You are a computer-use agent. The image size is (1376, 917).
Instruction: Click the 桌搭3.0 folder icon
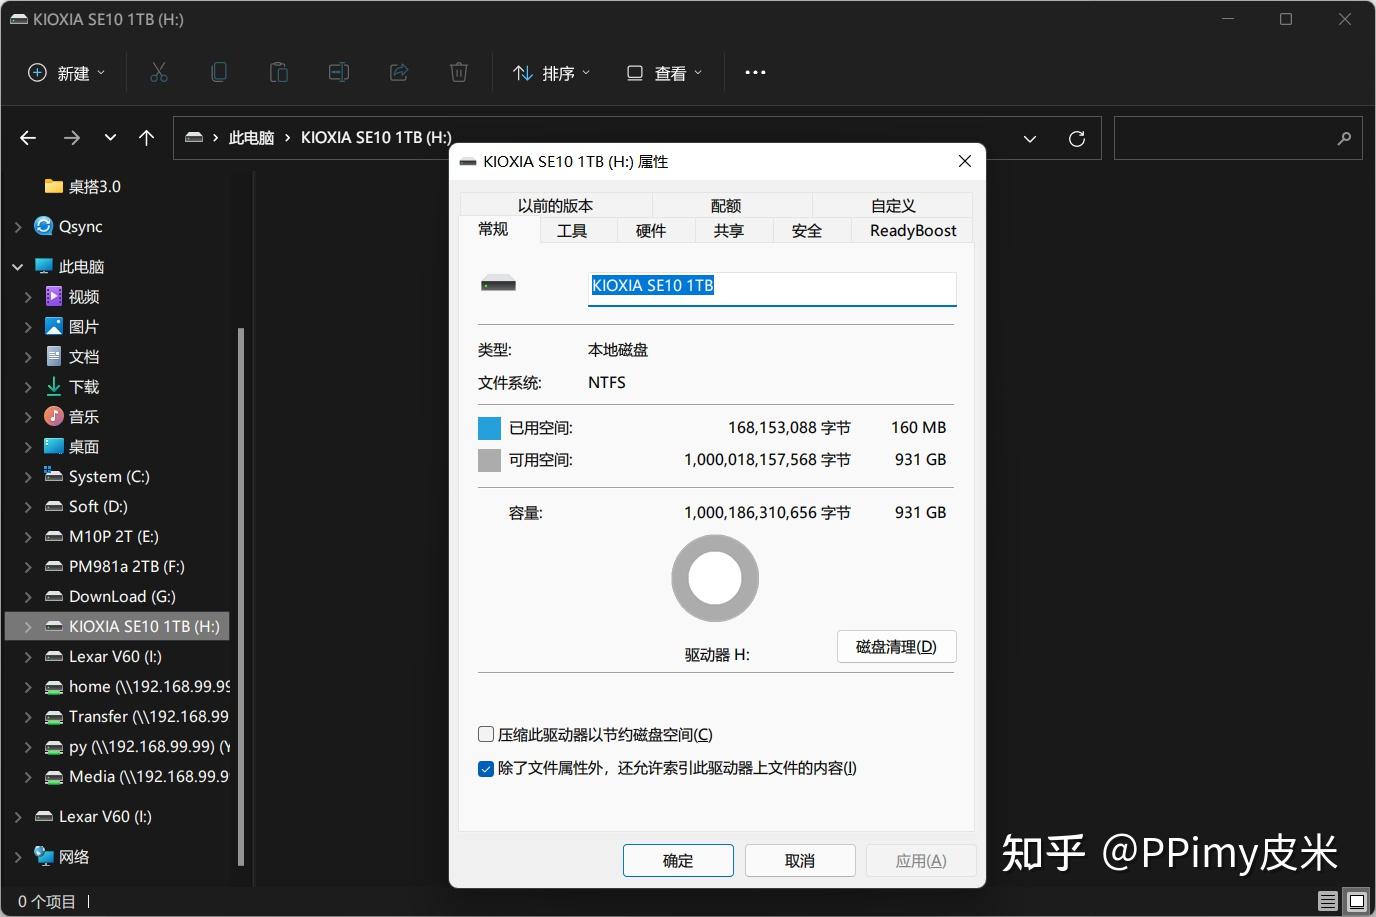tap(54, 186)
